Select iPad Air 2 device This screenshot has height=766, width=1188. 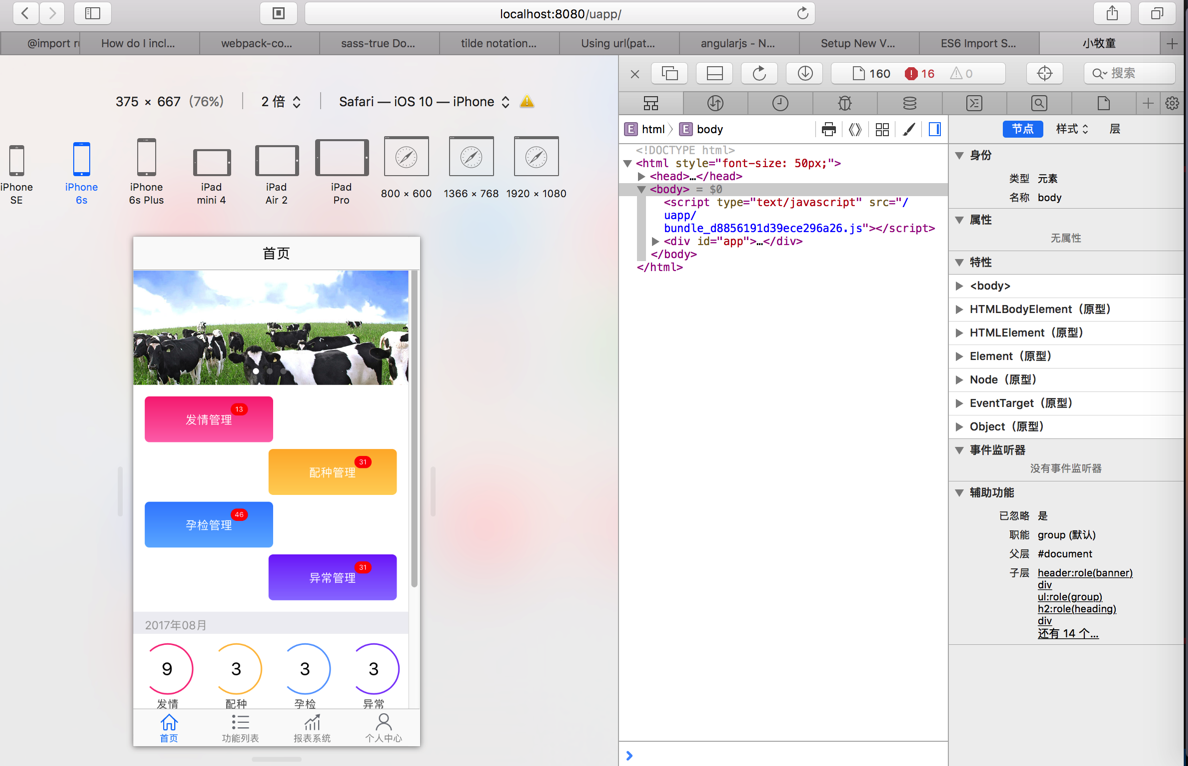coord(277,175)
